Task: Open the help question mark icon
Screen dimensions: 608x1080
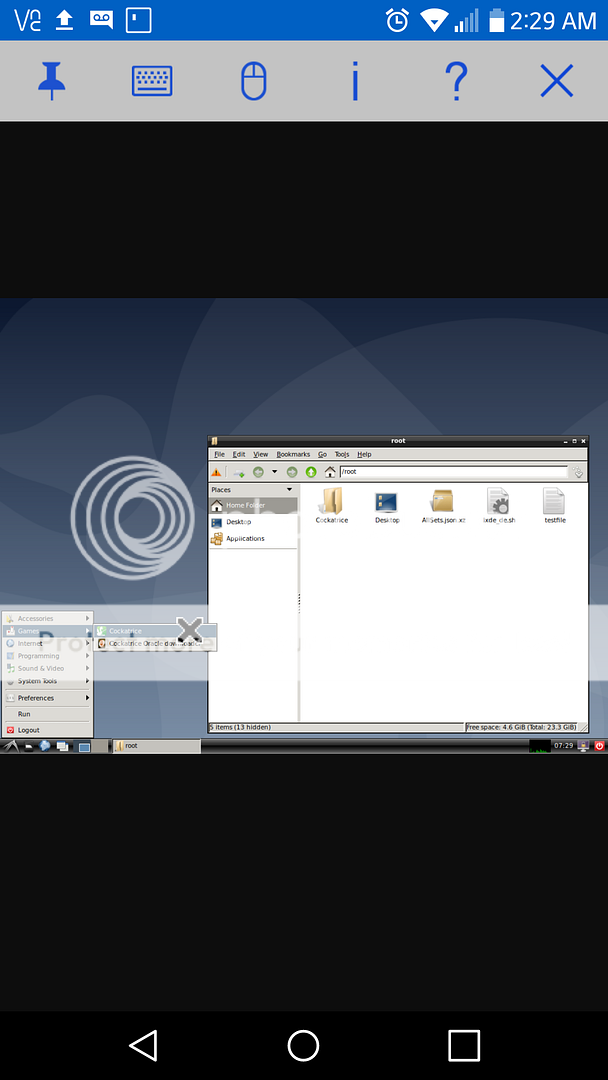Action: click(456, 81)
